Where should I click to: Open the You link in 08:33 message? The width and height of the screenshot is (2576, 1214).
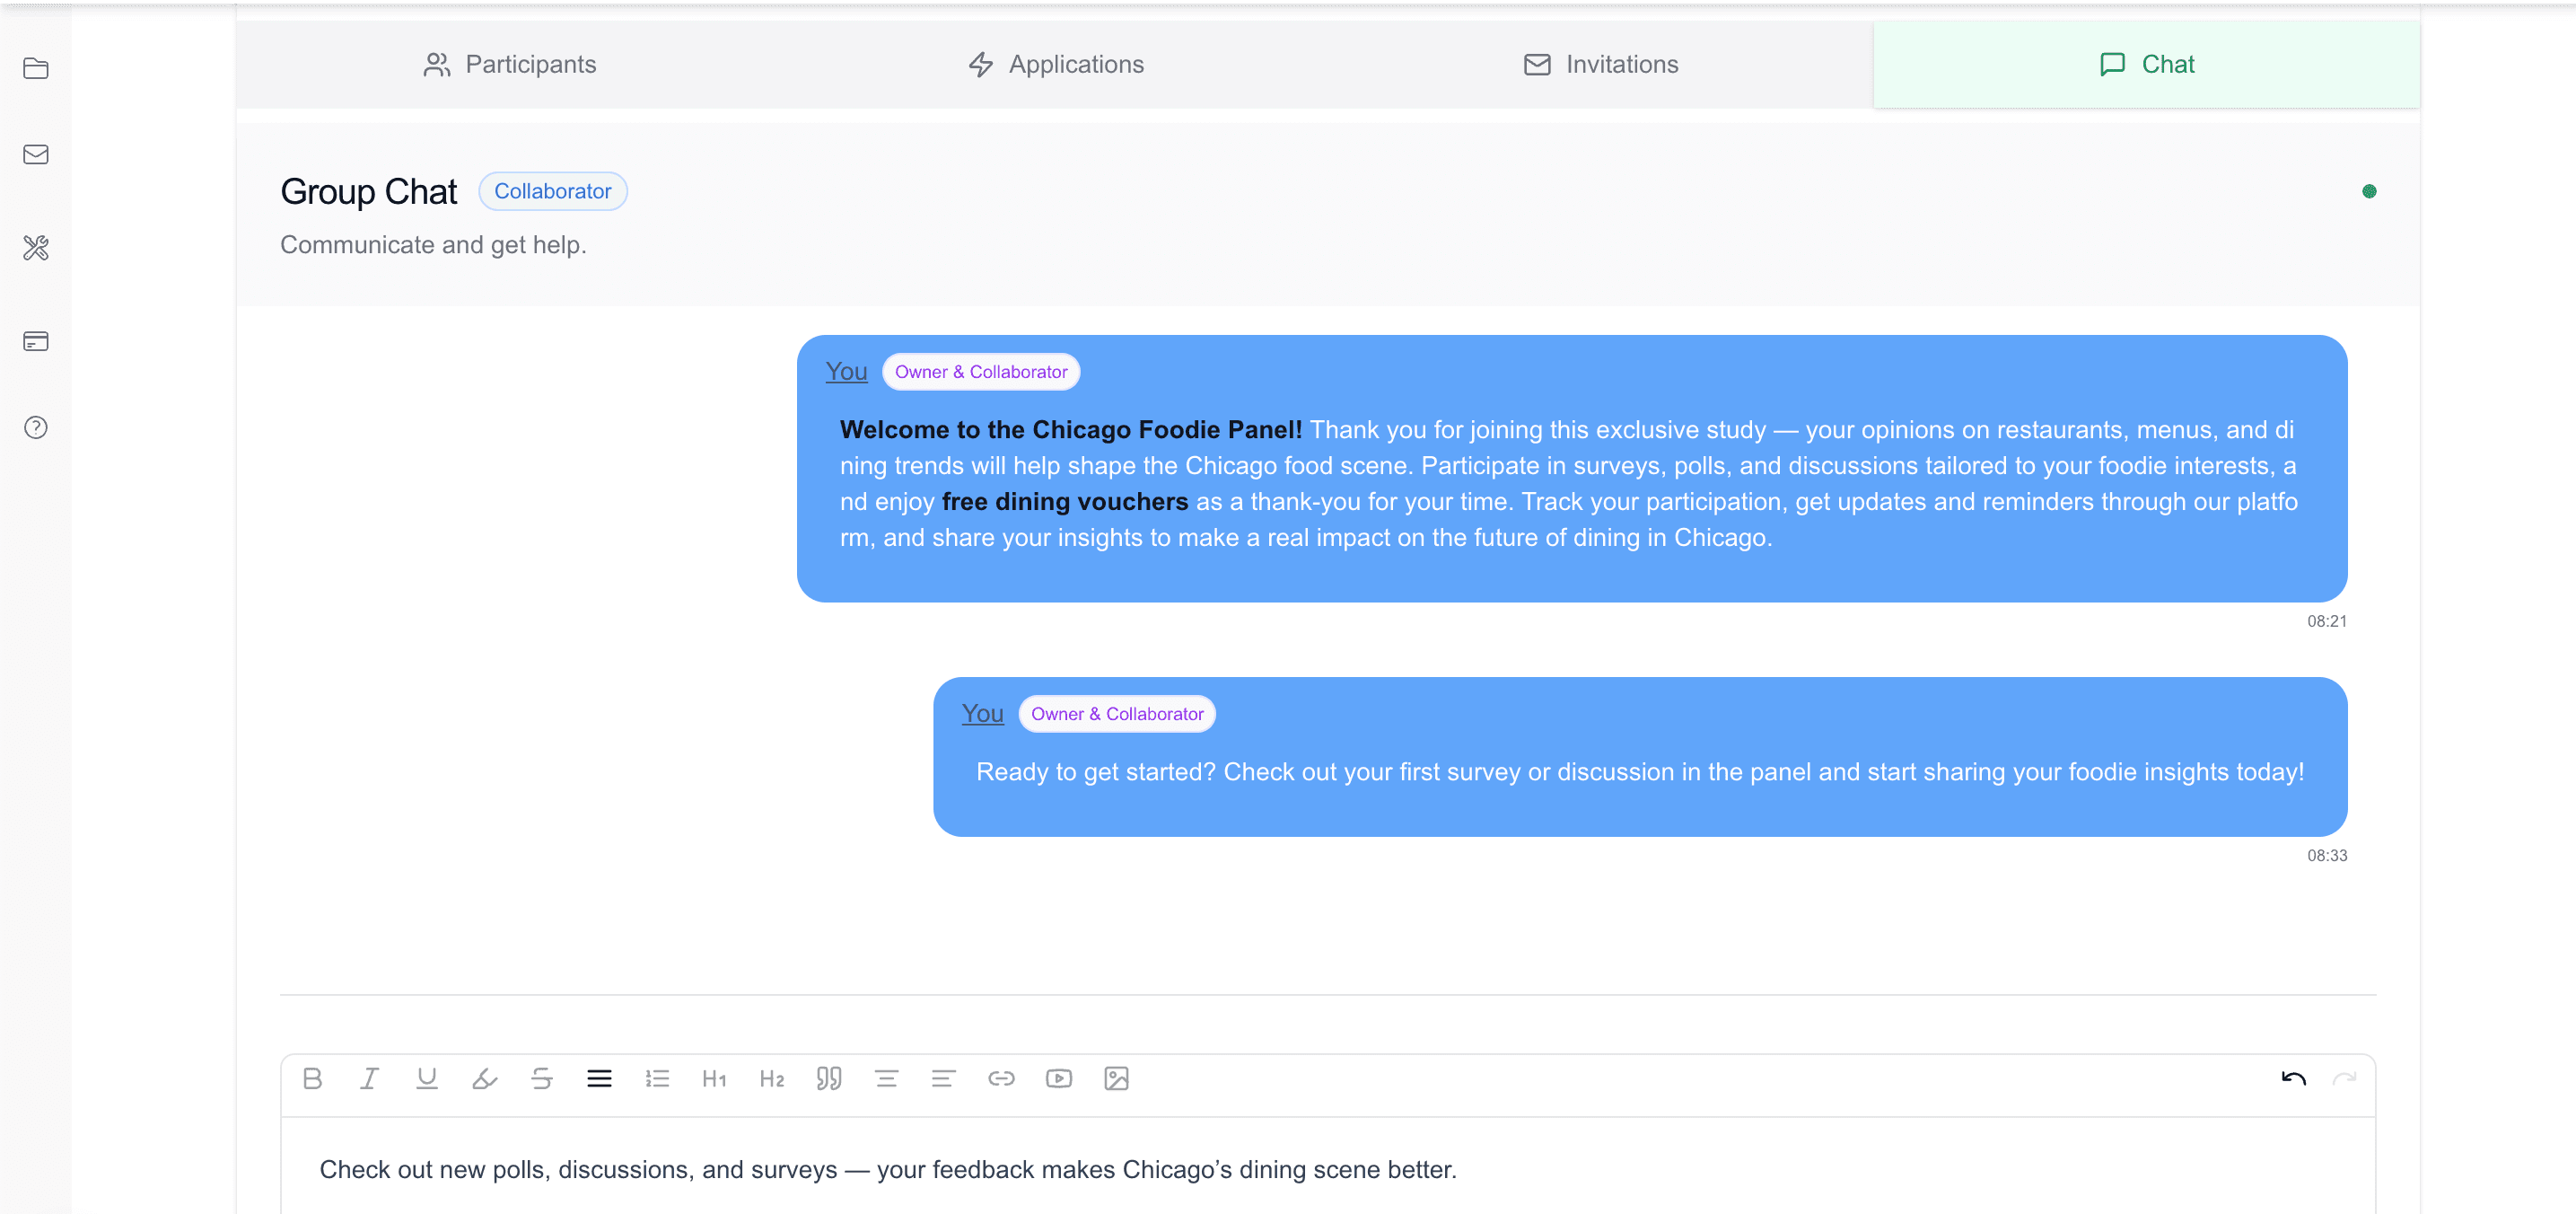(x=982, y=713)
